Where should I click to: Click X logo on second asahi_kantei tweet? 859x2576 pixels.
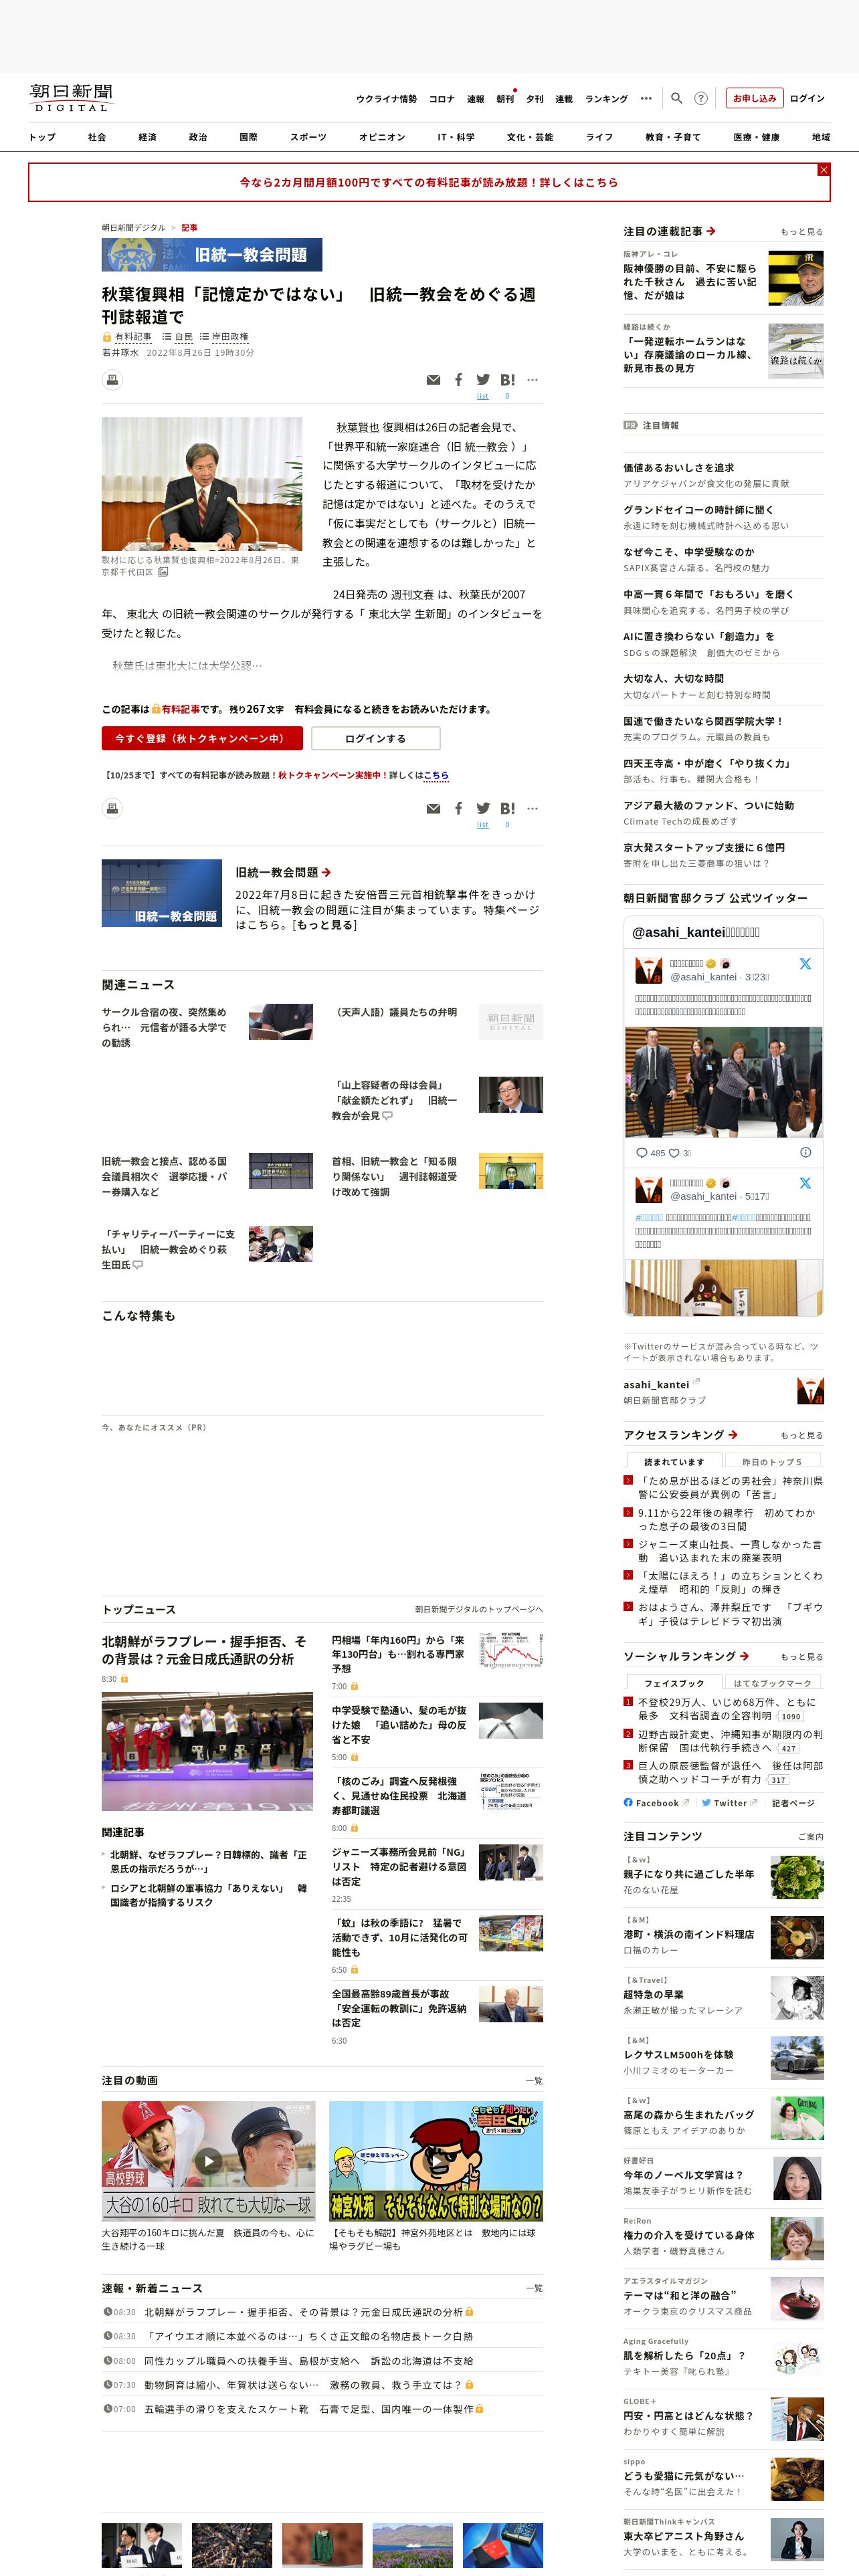[805, 1183]
